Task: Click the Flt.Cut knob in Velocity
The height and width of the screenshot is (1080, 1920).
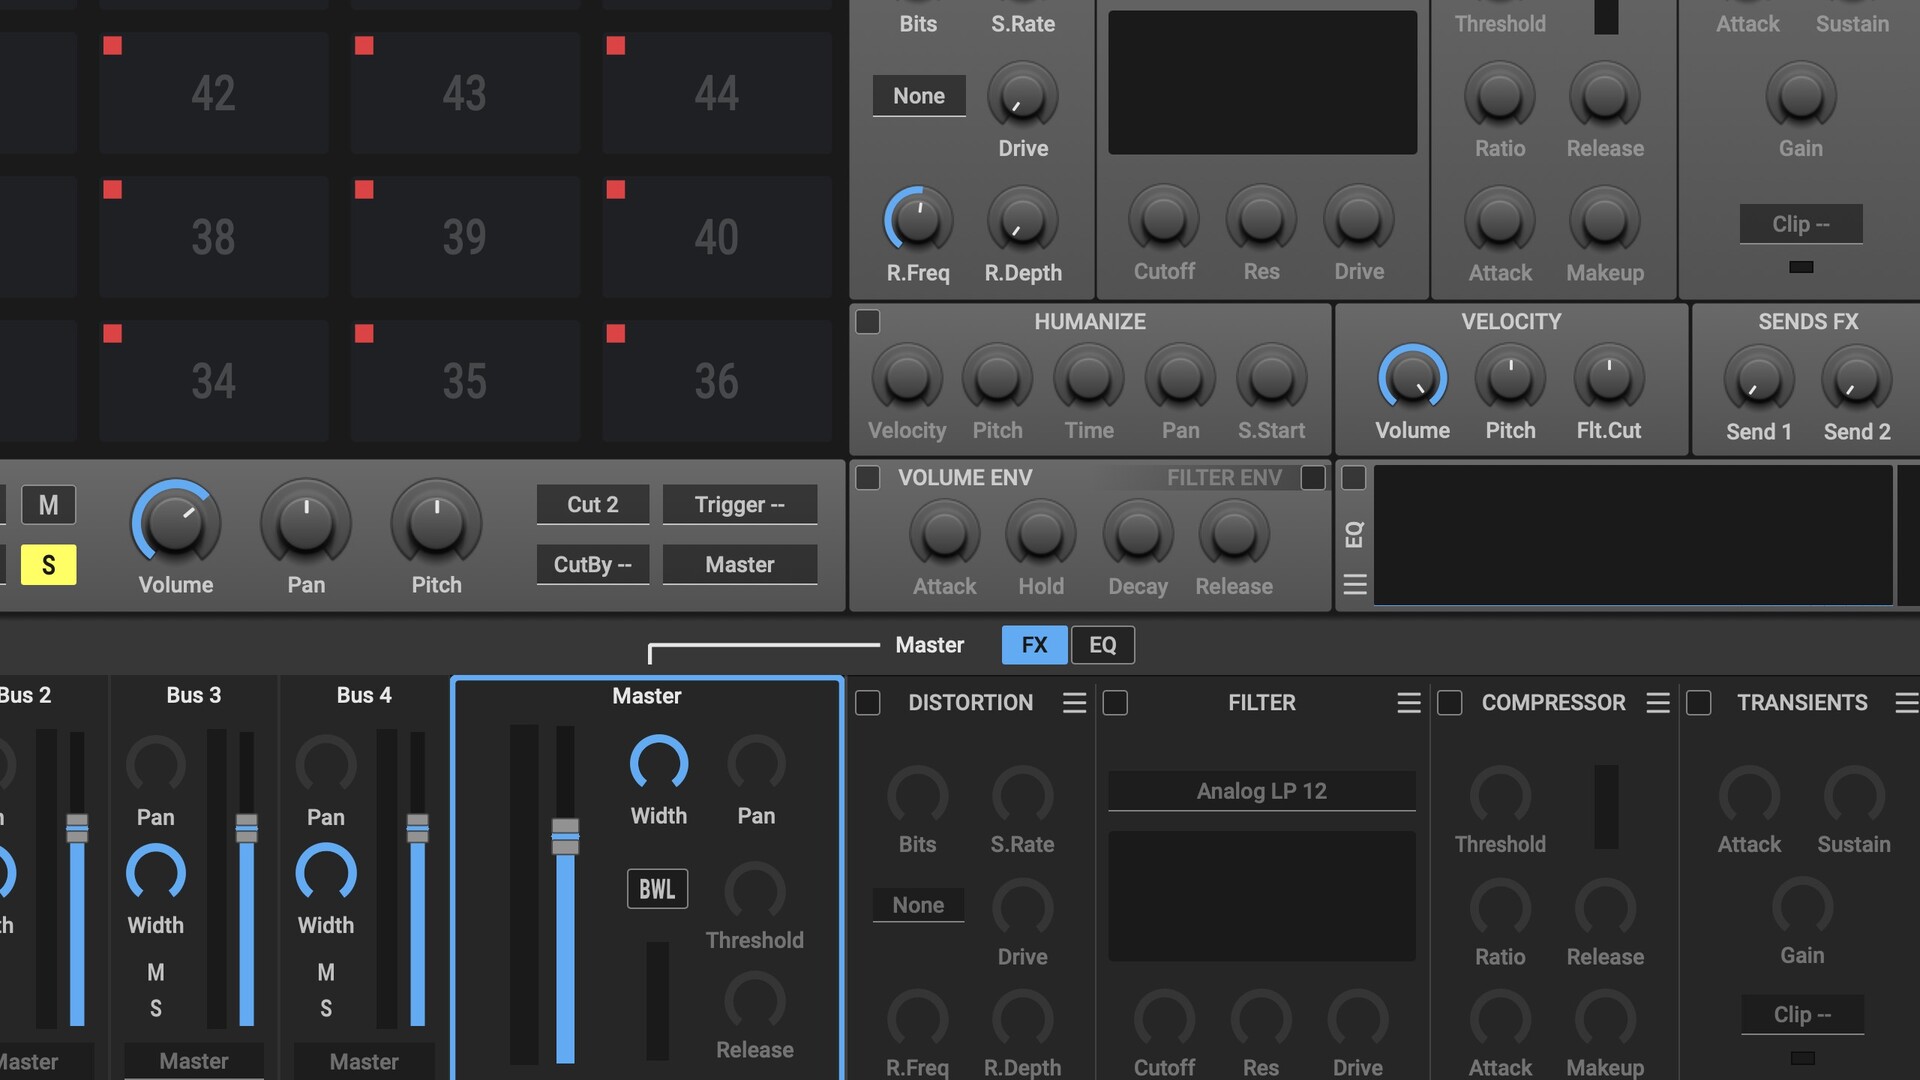Action: (1608, 379)
